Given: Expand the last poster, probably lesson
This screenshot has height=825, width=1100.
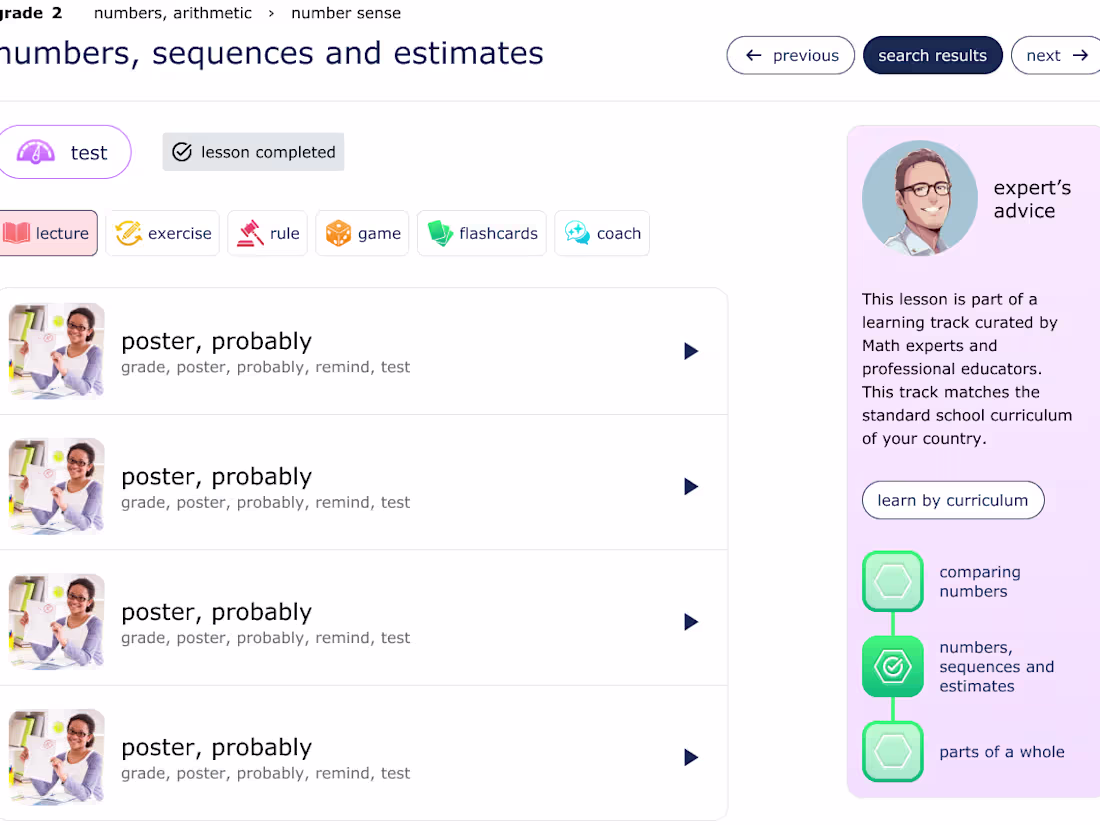Looking at the screenshot, I should click(x=690, y=757).
